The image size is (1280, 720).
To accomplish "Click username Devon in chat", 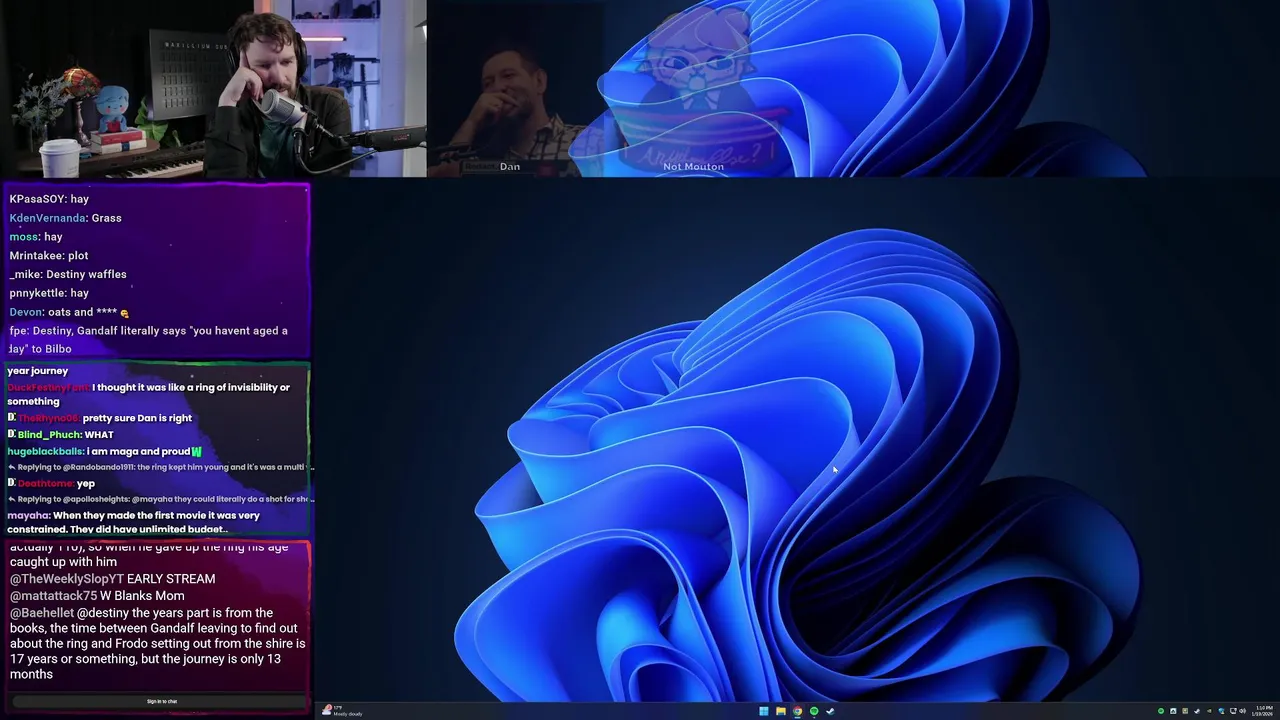I will pyautogui.click(x=26, y=312).
